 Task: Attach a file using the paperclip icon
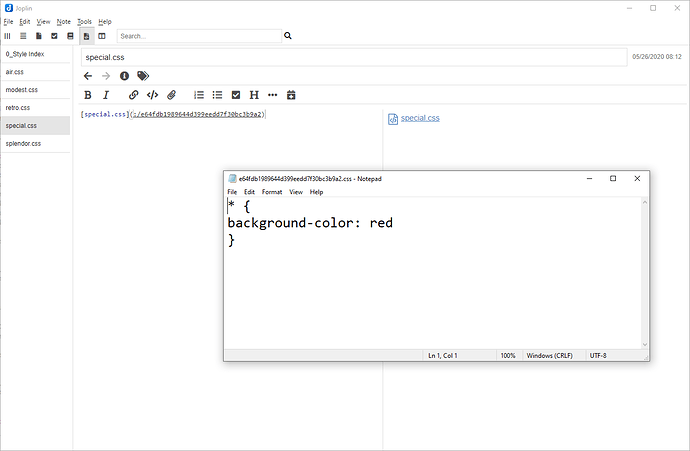click(171, 95)
